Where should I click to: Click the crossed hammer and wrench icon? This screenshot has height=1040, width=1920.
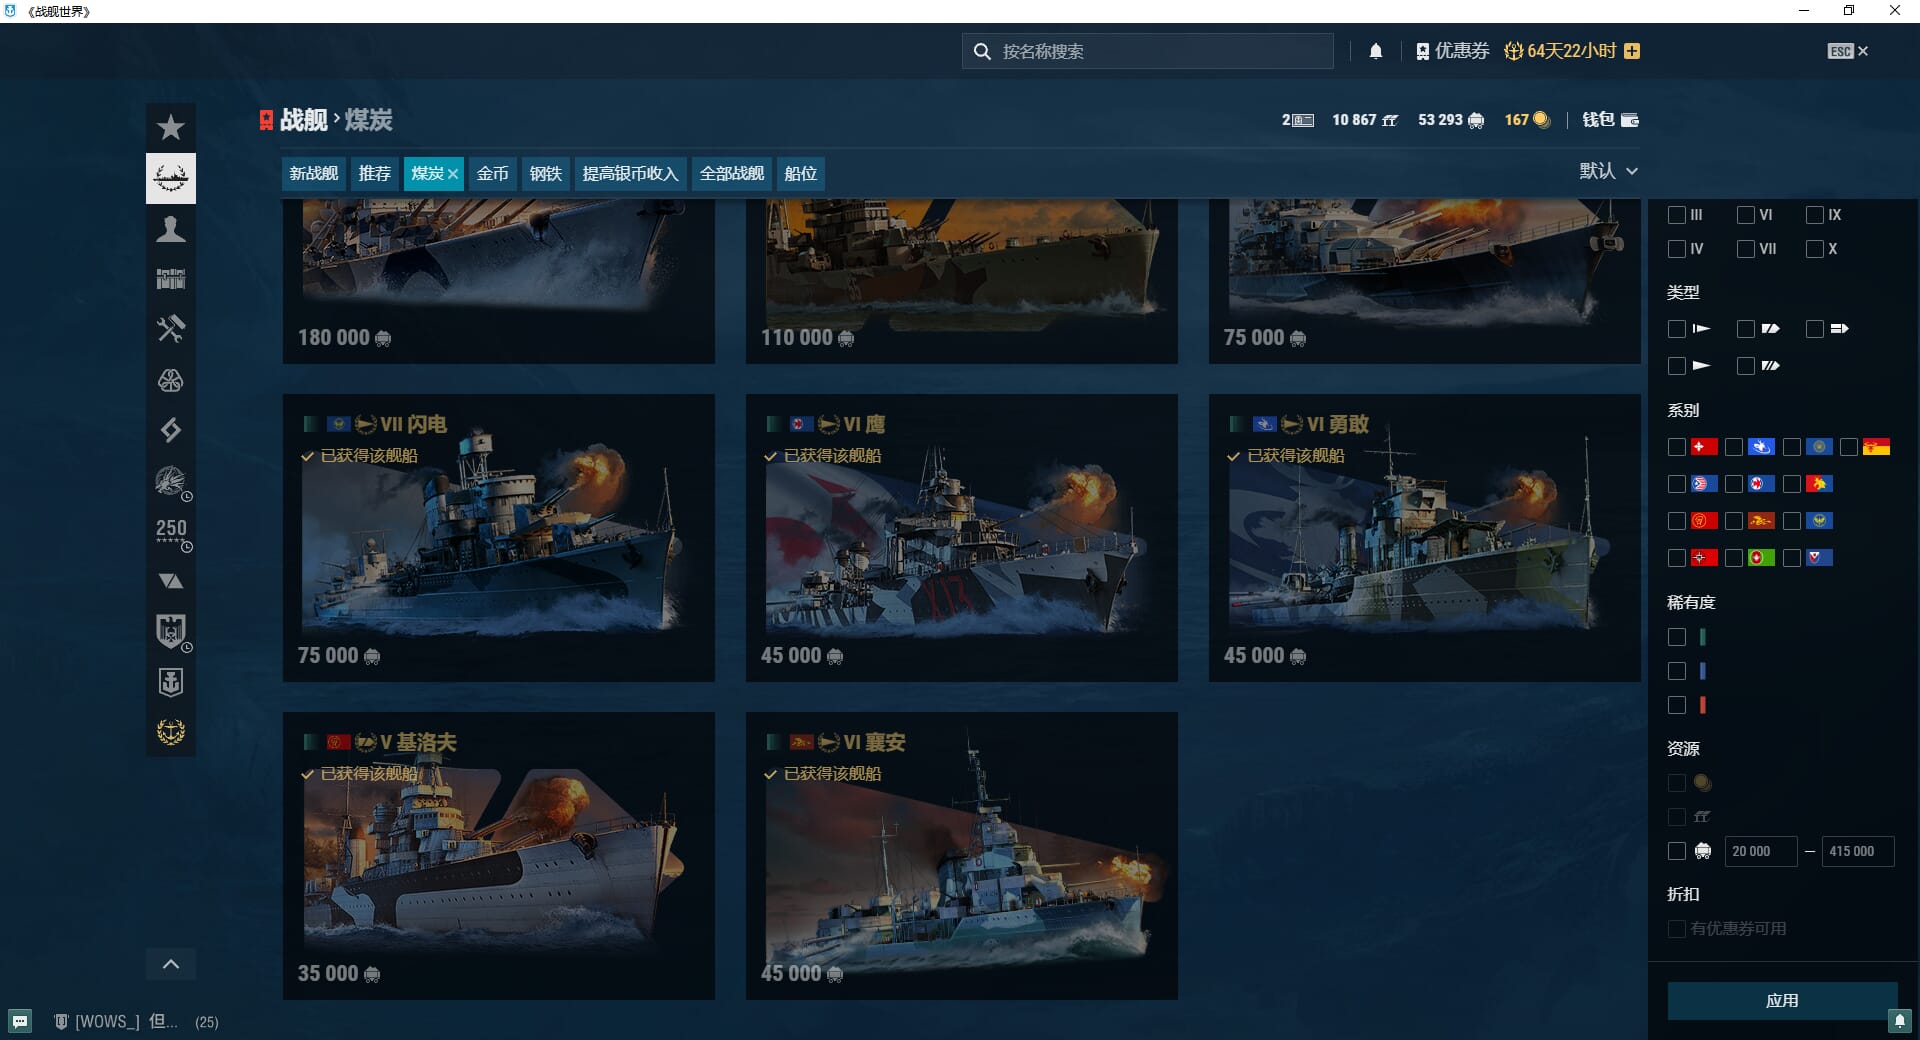point(171,329)
